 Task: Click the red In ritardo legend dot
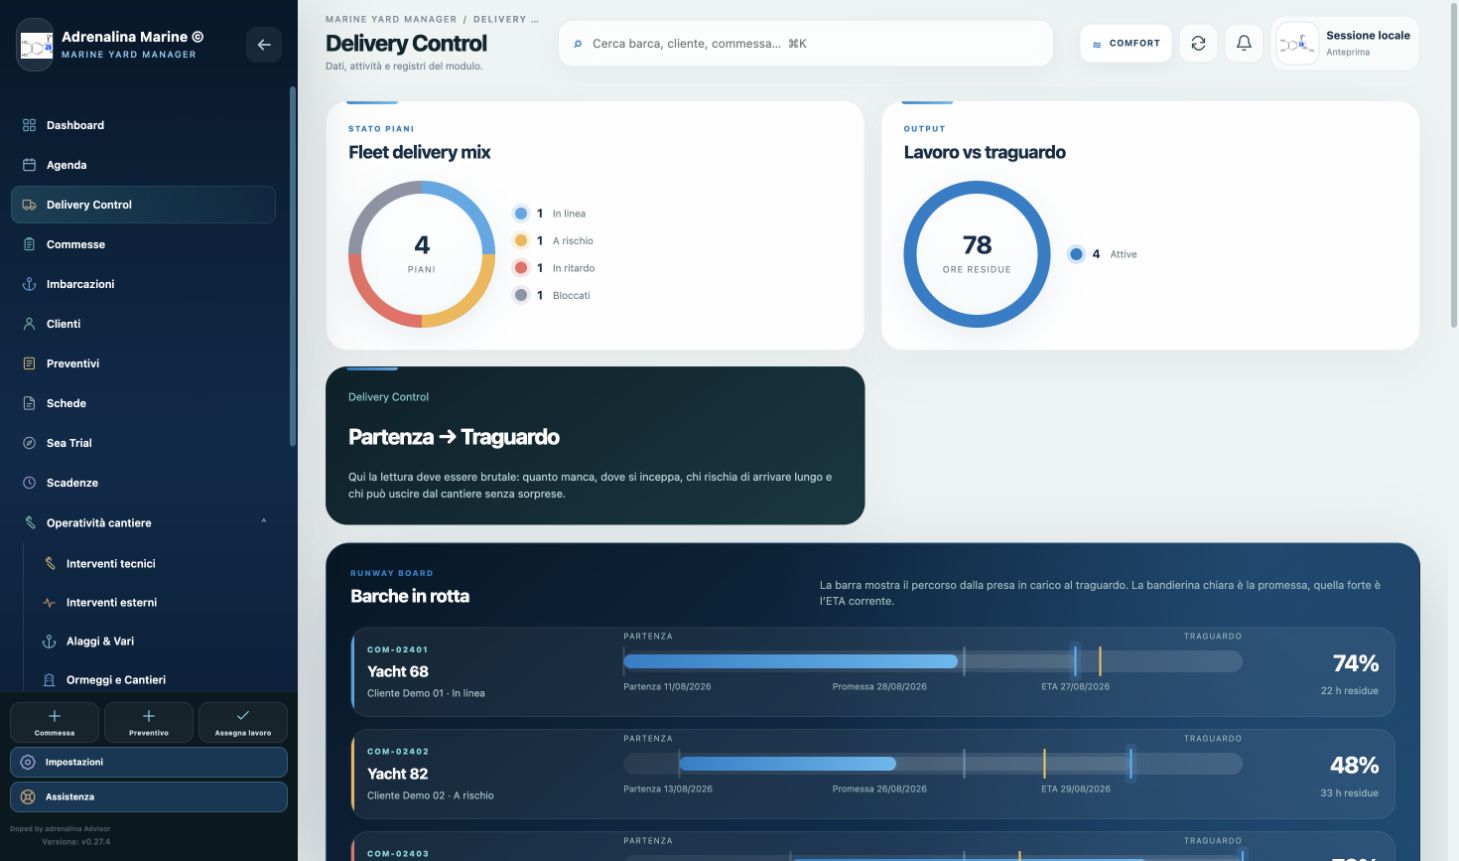521,268
